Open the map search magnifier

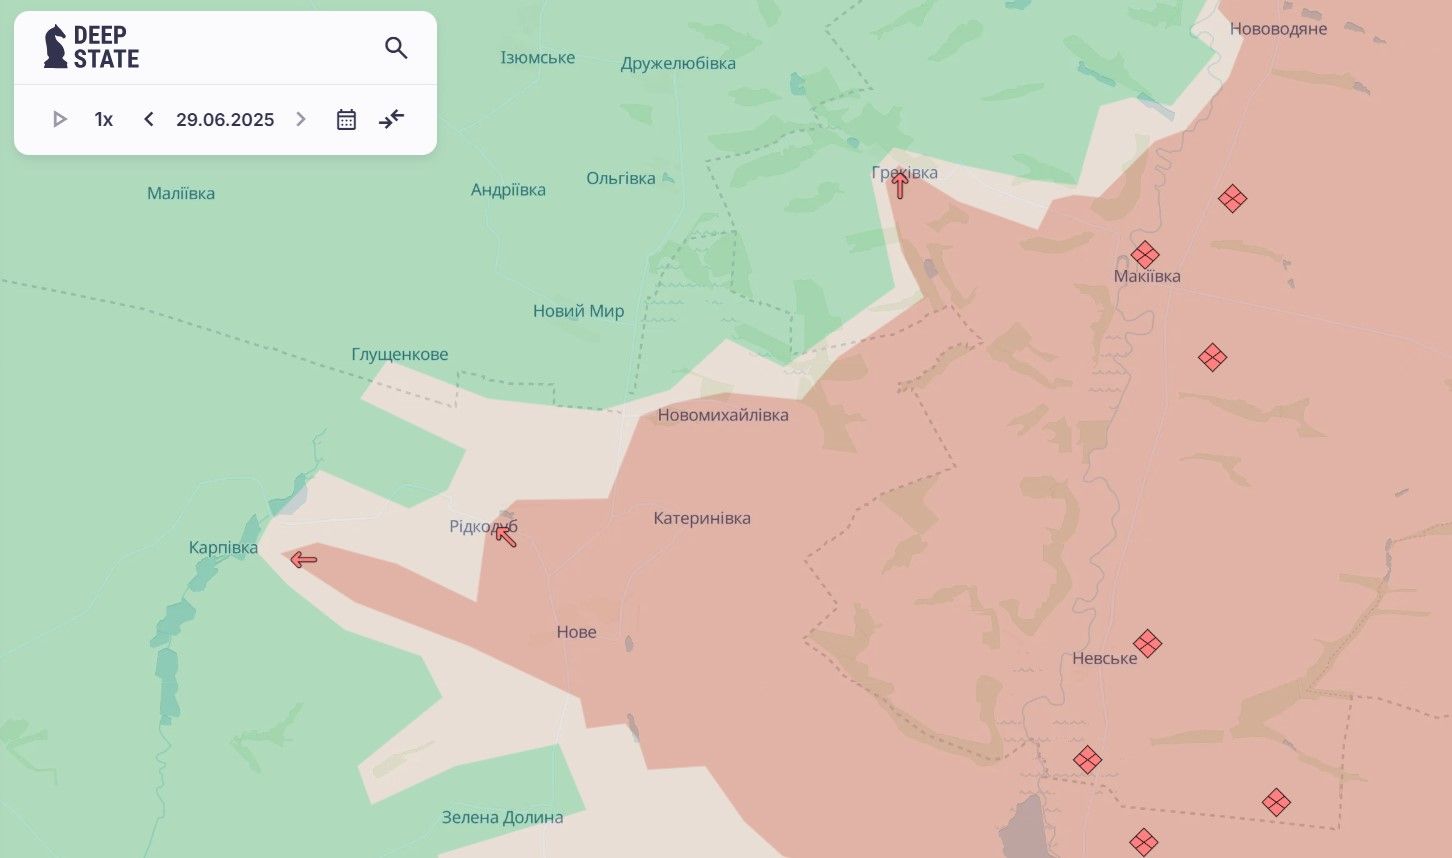point(396,48)
